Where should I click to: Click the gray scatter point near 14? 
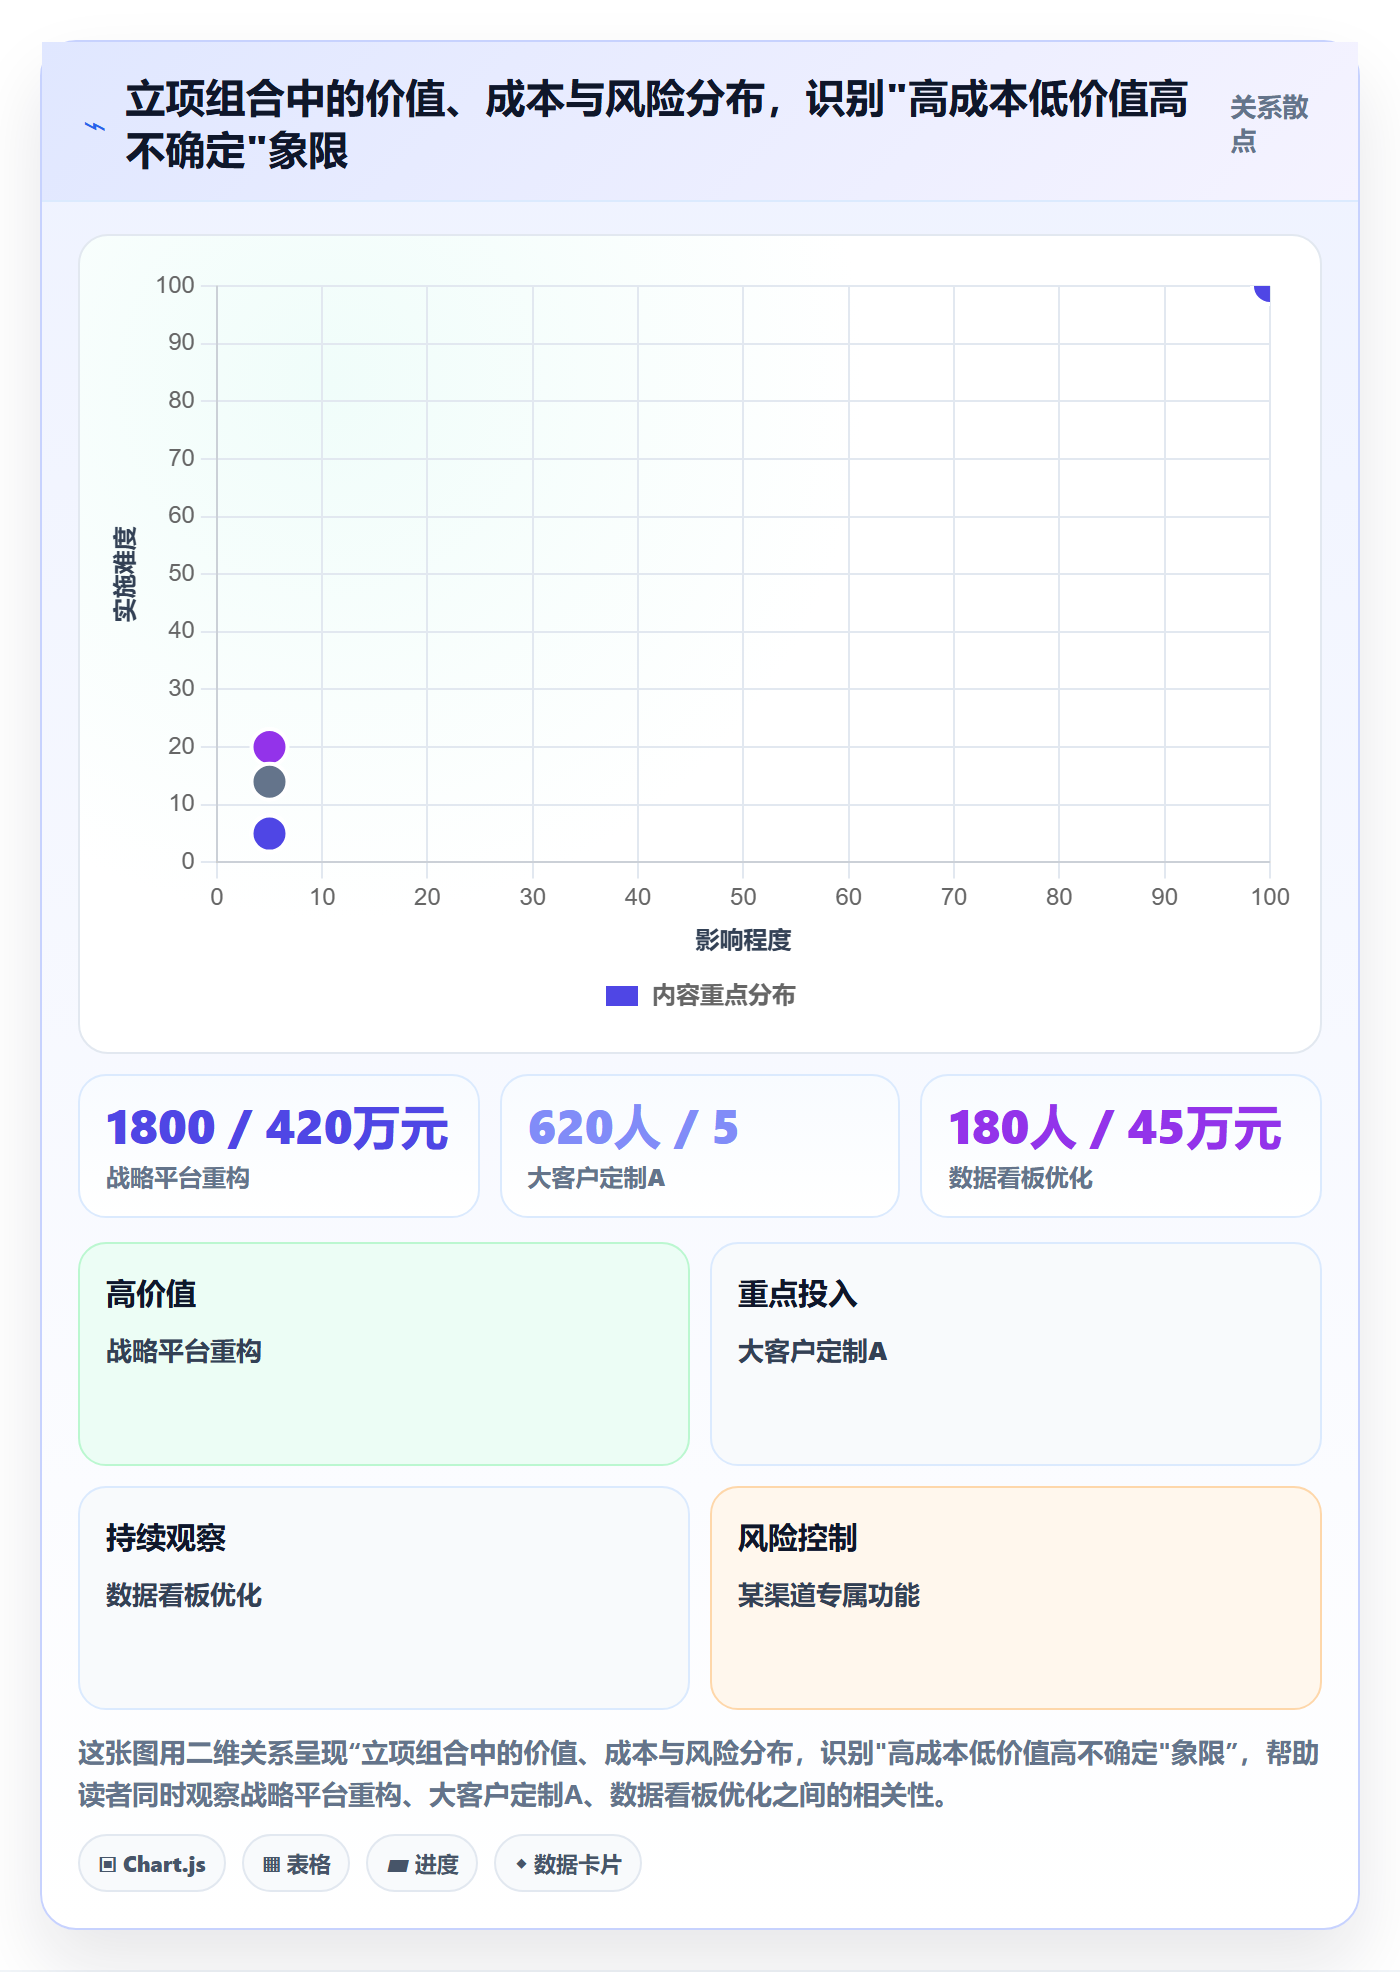tap(269, 782)
